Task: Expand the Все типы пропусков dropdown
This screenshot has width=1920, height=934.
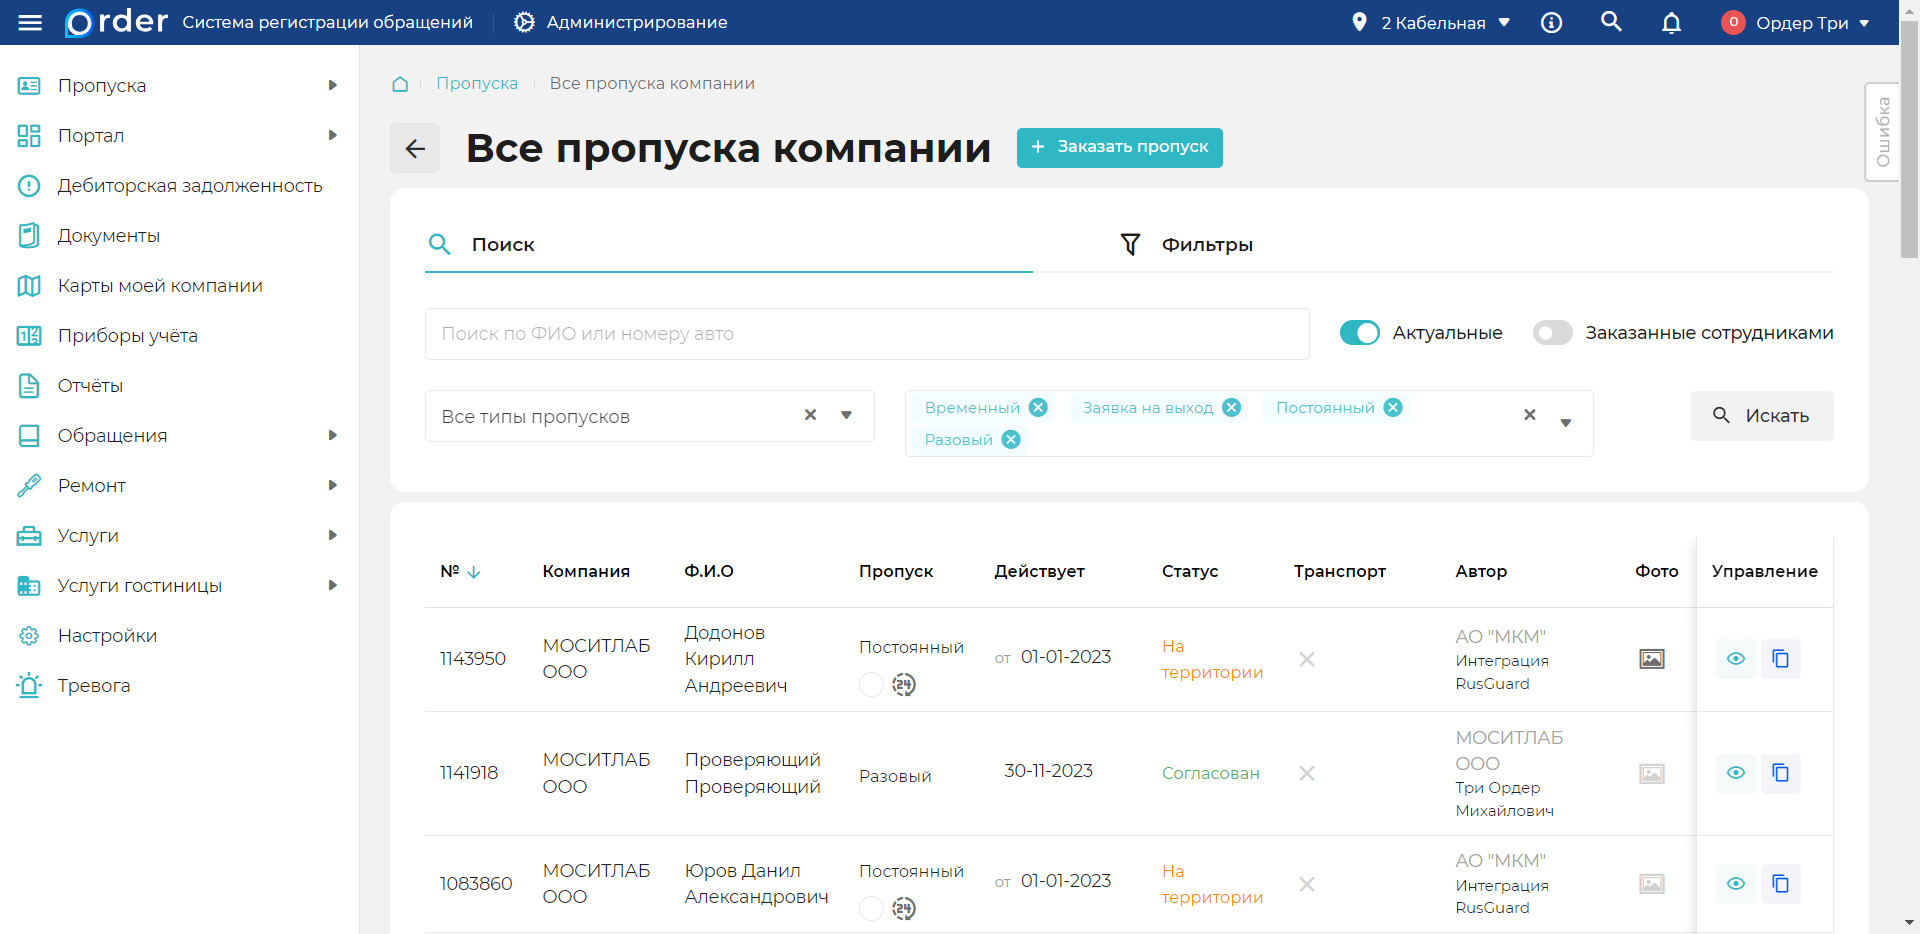Action: [x=846, y=416]
